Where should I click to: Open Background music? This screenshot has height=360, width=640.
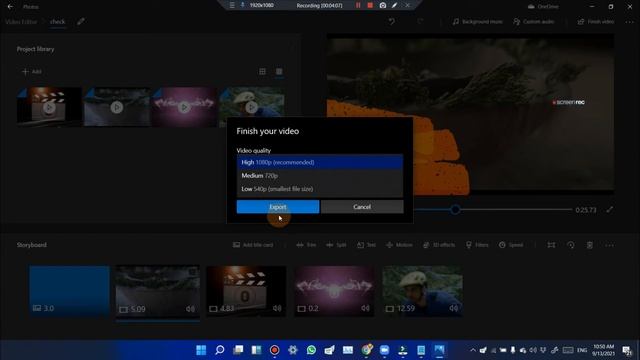[x=477, y=22]
